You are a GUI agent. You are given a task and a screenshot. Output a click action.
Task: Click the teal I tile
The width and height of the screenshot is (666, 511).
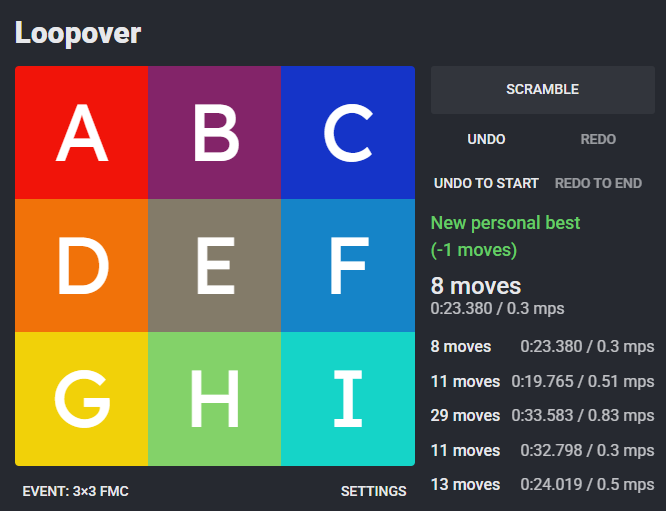tap(348, 399)
